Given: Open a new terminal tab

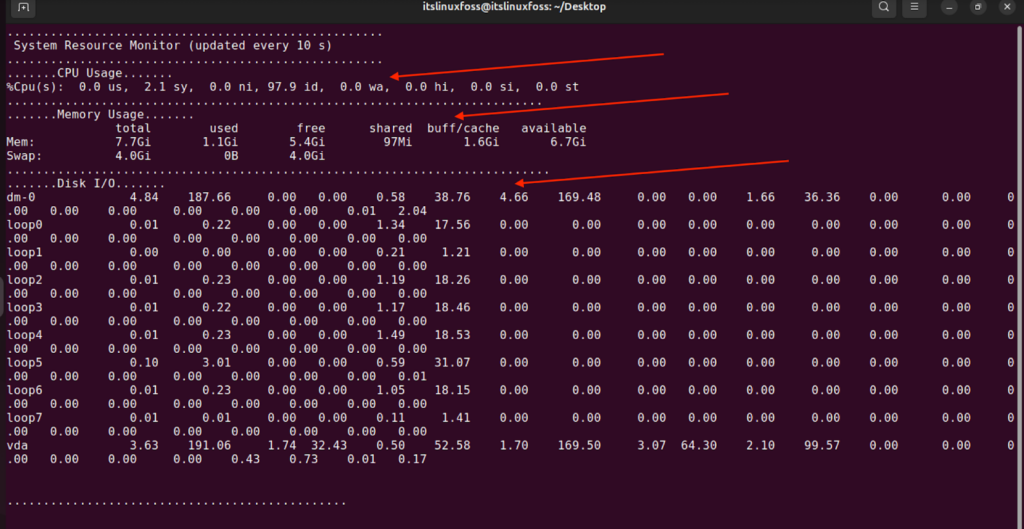Looking at the screenshot, I should pyautogui.click(x=24, y=8).
